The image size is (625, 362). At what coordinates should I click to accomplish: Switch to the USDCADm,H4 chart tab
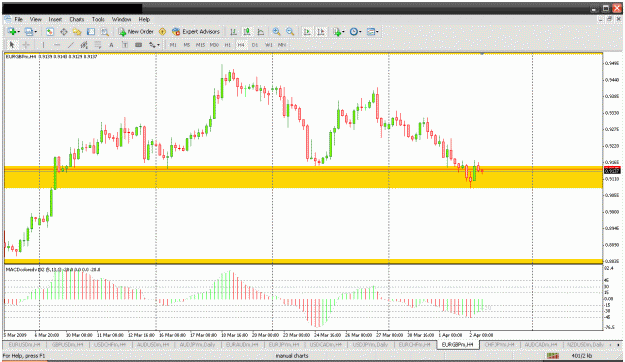(325, 344)
